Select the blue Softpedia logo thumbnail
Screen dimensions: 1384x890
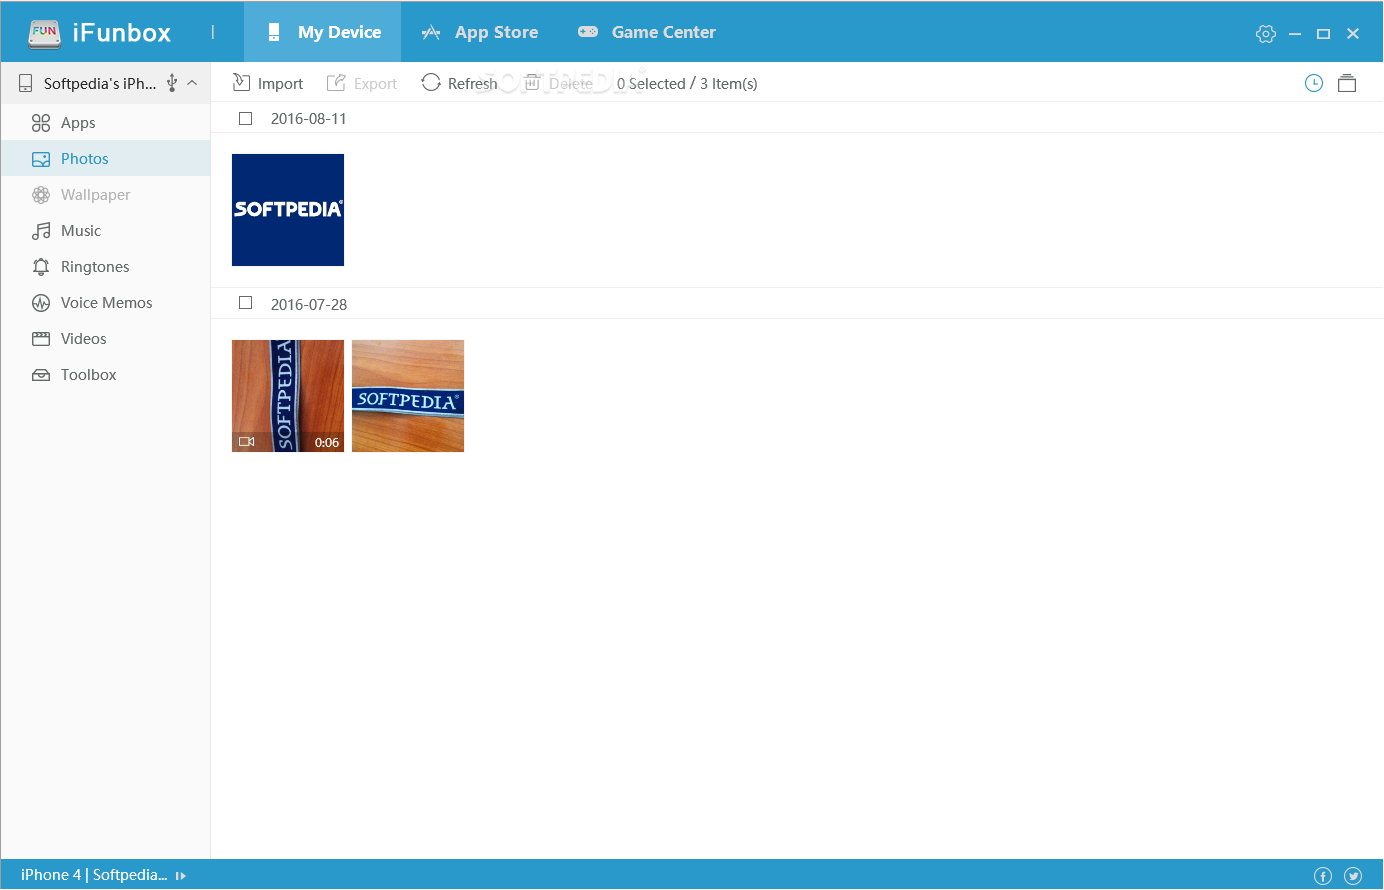pyautogui.click(x=288, y=210)
